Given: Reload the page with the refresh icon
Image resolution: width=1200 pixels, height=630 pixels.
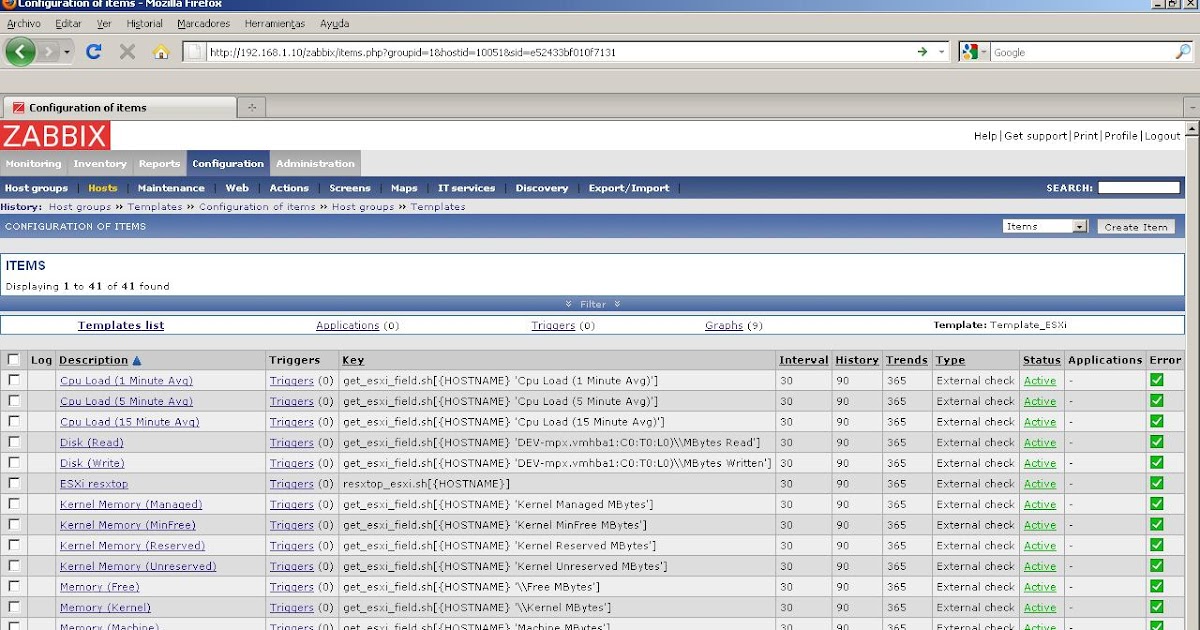Looking at the screenshot, I should (x=93, y=51).
